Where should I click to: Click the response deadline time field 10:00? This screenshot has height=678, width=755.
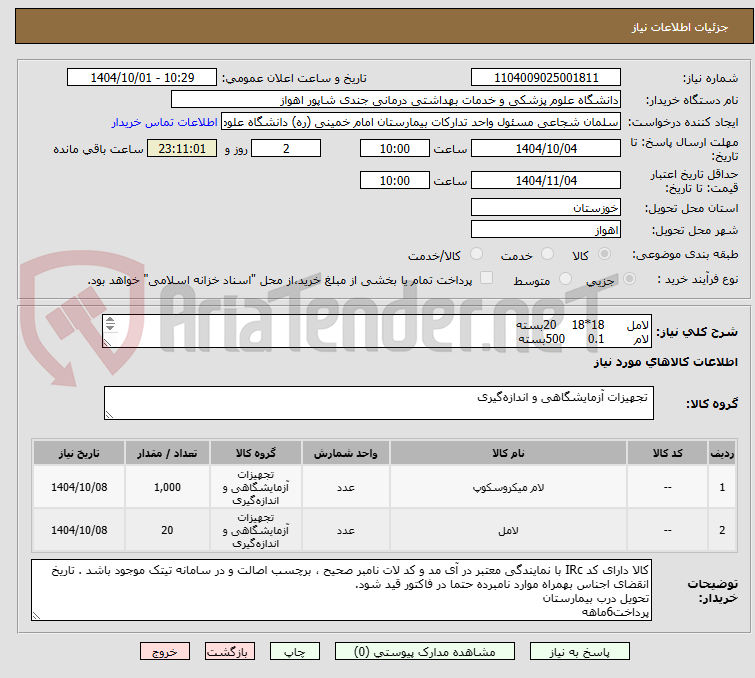point(394,148)
